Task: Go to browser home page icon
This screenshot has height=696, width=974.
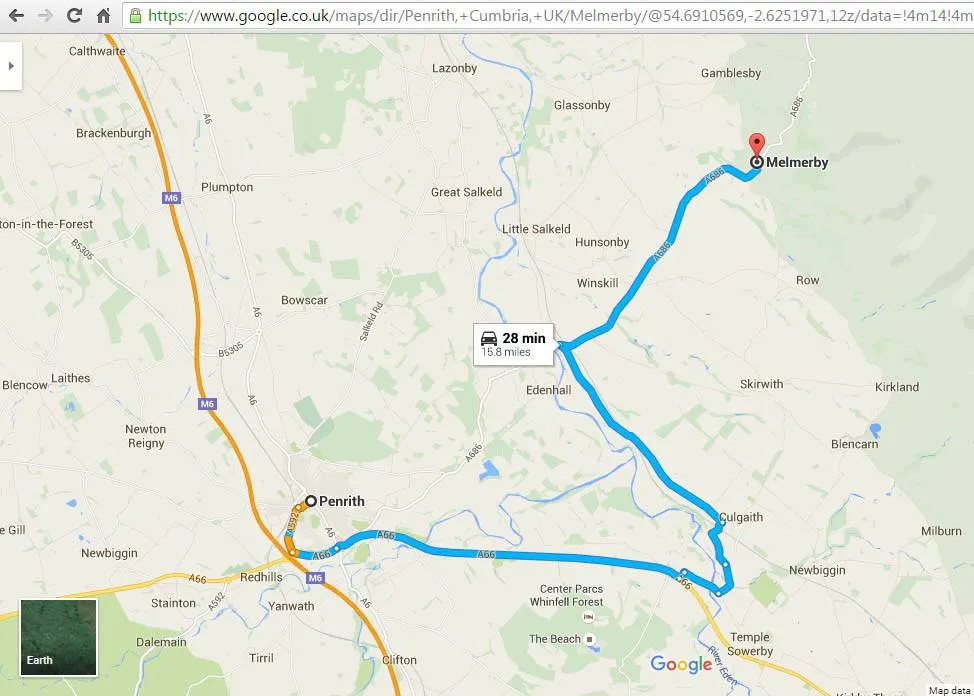Action: pyautogui.click(x=103, y=16)
